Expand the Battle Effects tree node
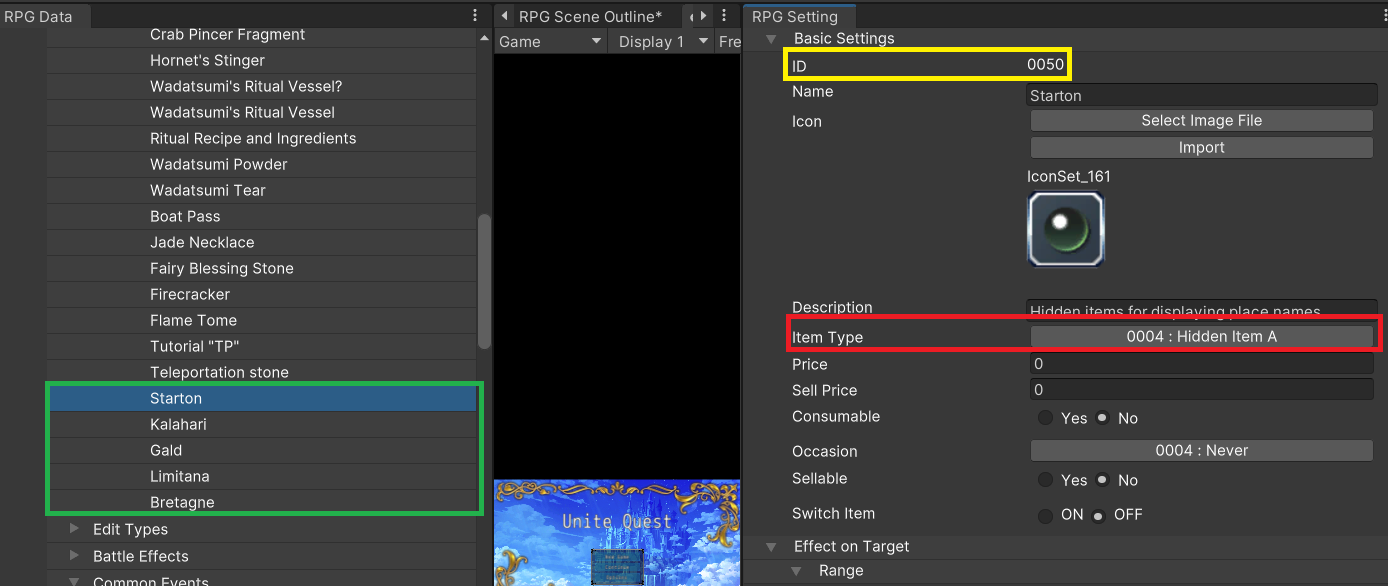 tap(74, 555)
